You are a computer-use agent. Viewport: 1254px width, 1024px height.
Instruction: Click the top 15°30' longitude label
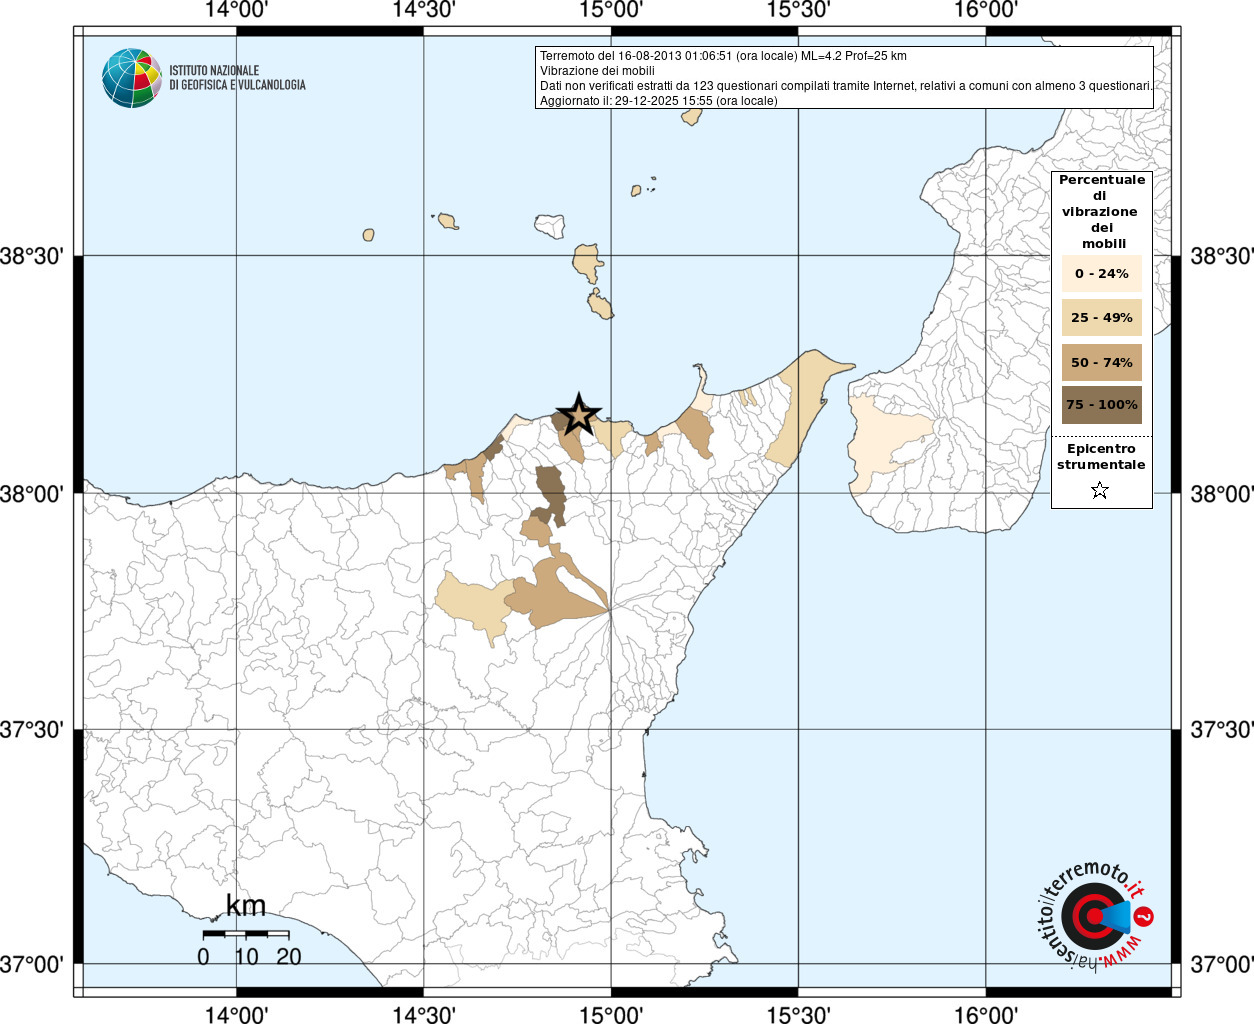[x=798, y=10]
